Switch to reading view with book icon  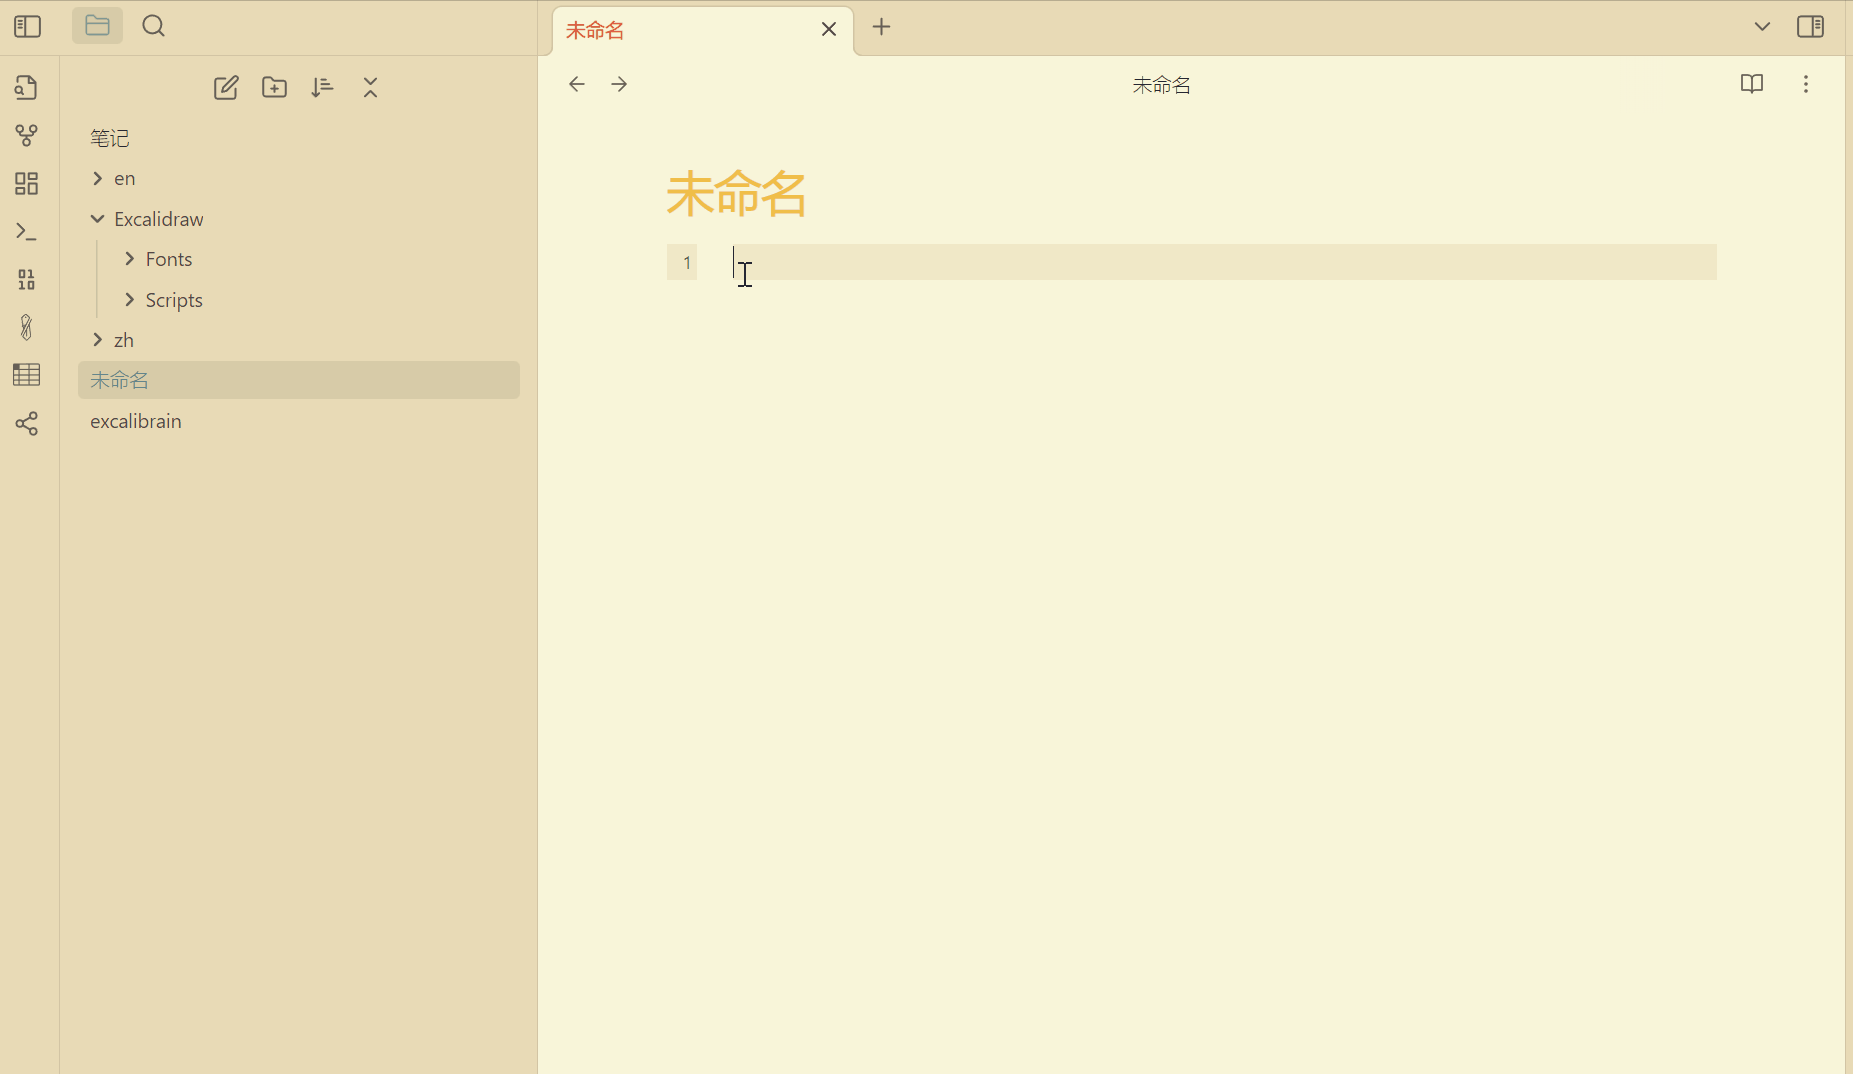point(1751,84)
